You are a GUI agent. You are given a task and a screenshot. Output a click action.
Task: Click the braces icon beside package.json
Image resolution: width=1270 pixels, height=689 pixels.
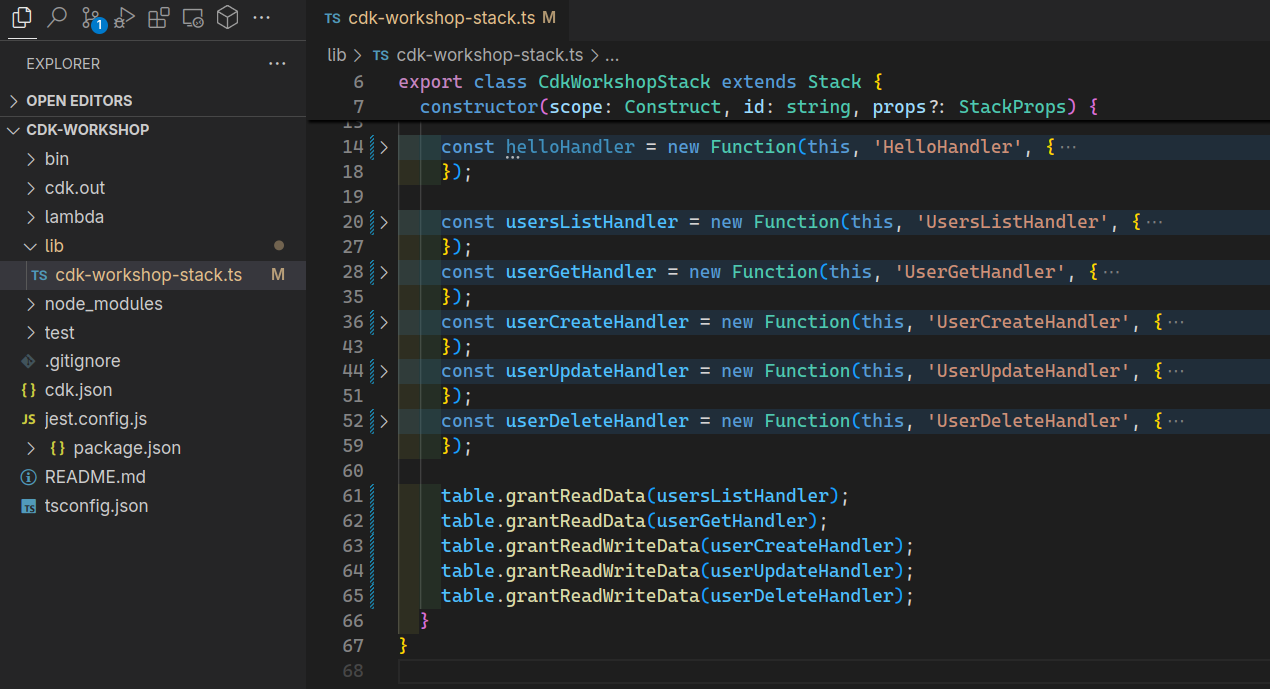point(57,448)
